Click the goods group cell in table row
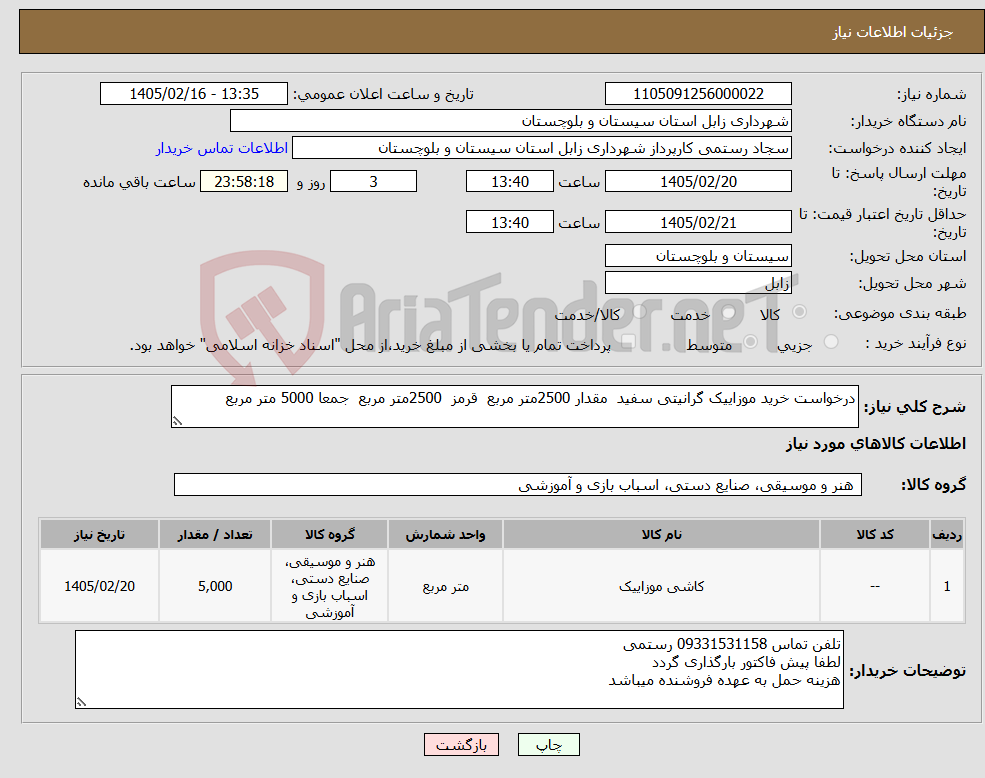Viewport: 985px width, 778px height. 329,586
